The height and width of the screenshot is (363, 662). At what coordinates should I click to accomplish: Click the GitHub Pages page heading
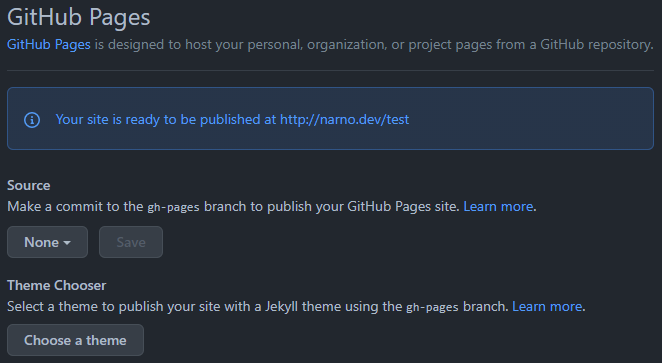[79, 18]
